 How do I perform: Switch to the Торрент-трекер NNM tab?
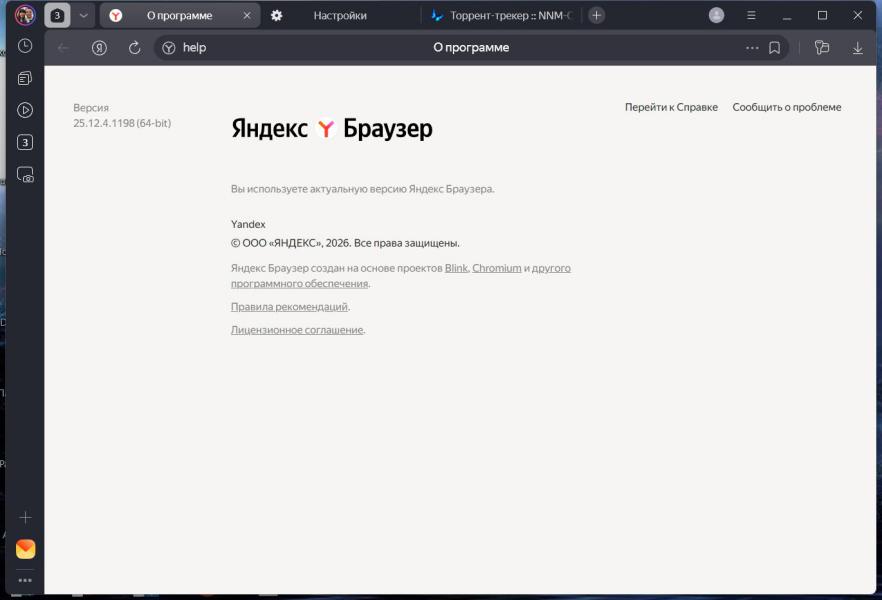click(500, 15)
